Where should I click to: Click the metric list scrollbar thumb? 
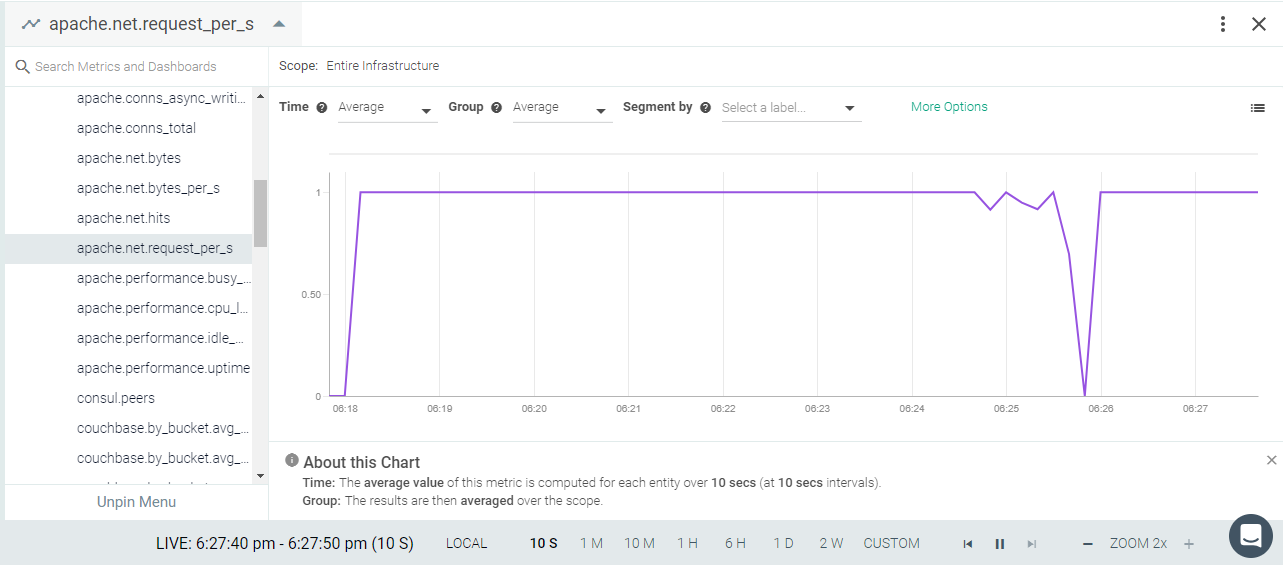(x=260, y=213)
